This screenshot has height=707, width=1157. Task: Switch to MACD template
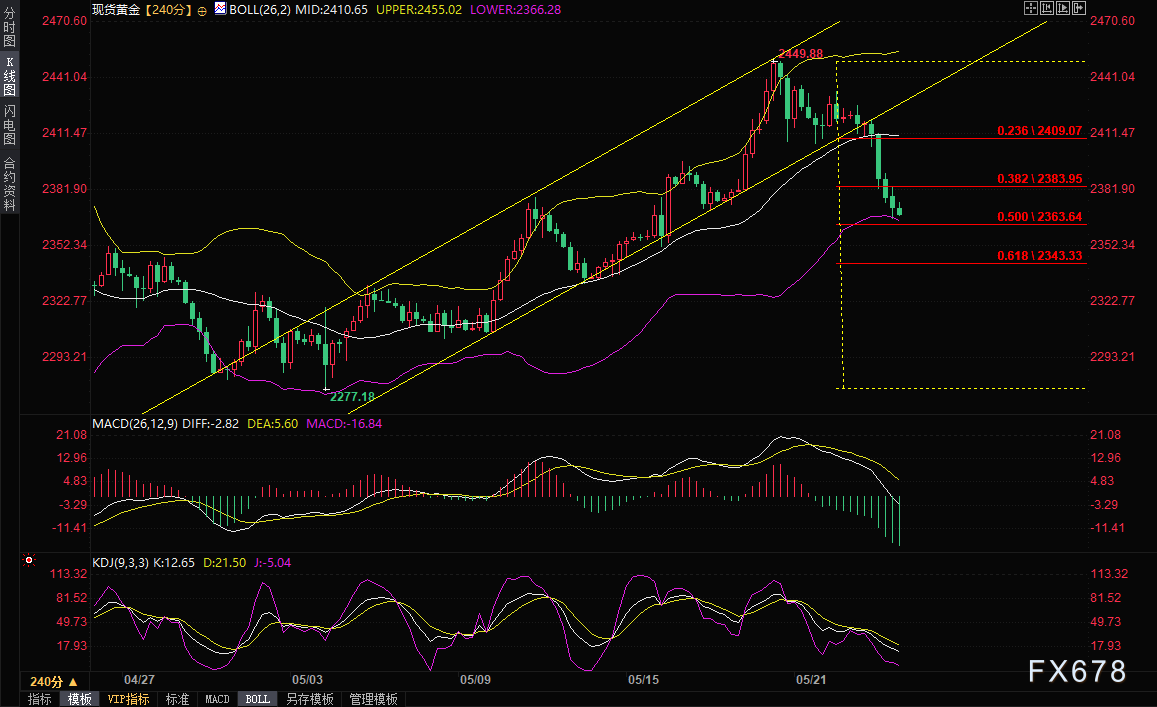[x=217, y=699]
